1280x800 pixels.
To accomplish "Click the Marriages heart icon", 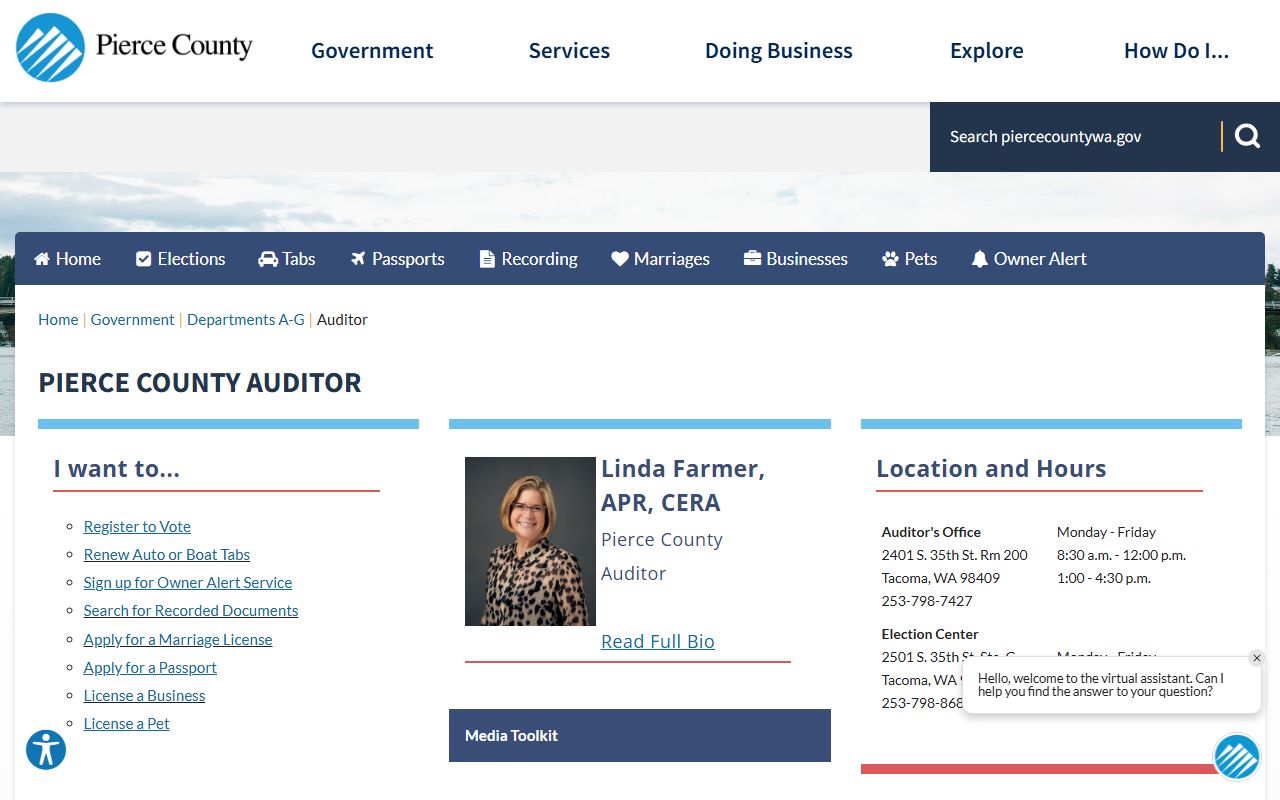I will [x=620, y=259].
